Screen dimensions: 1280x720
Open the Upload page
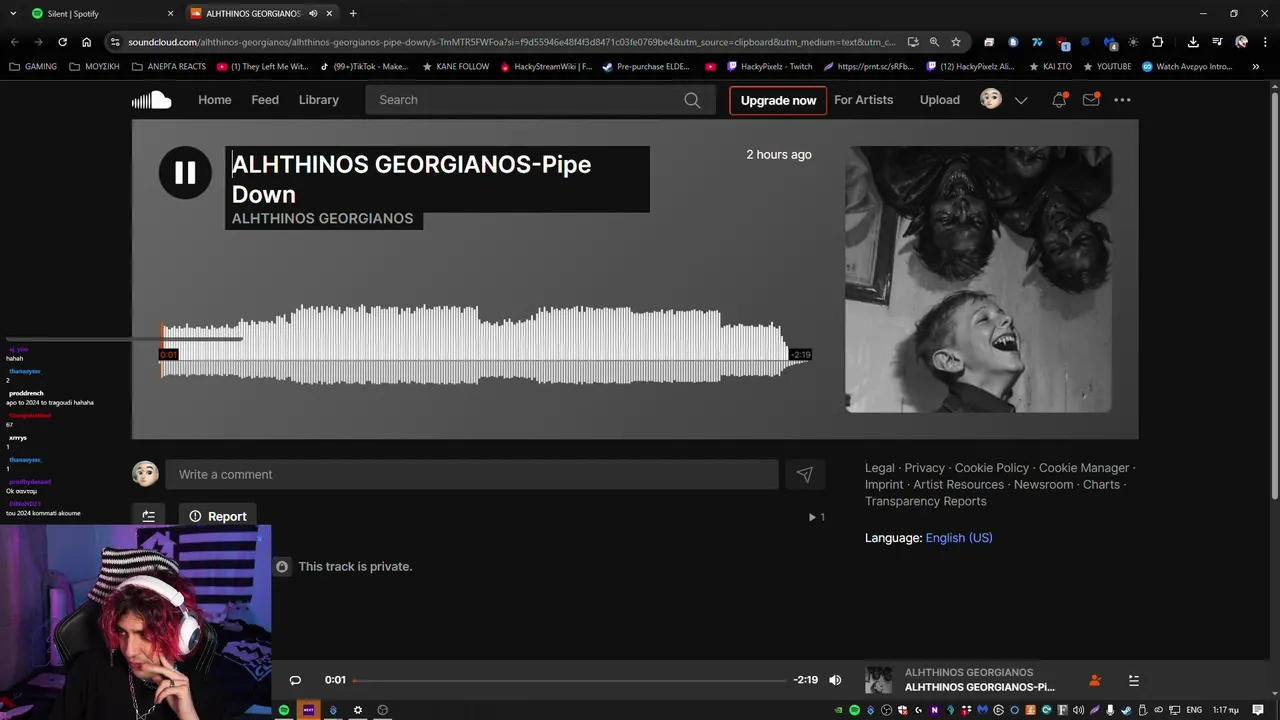pos(939,100)
